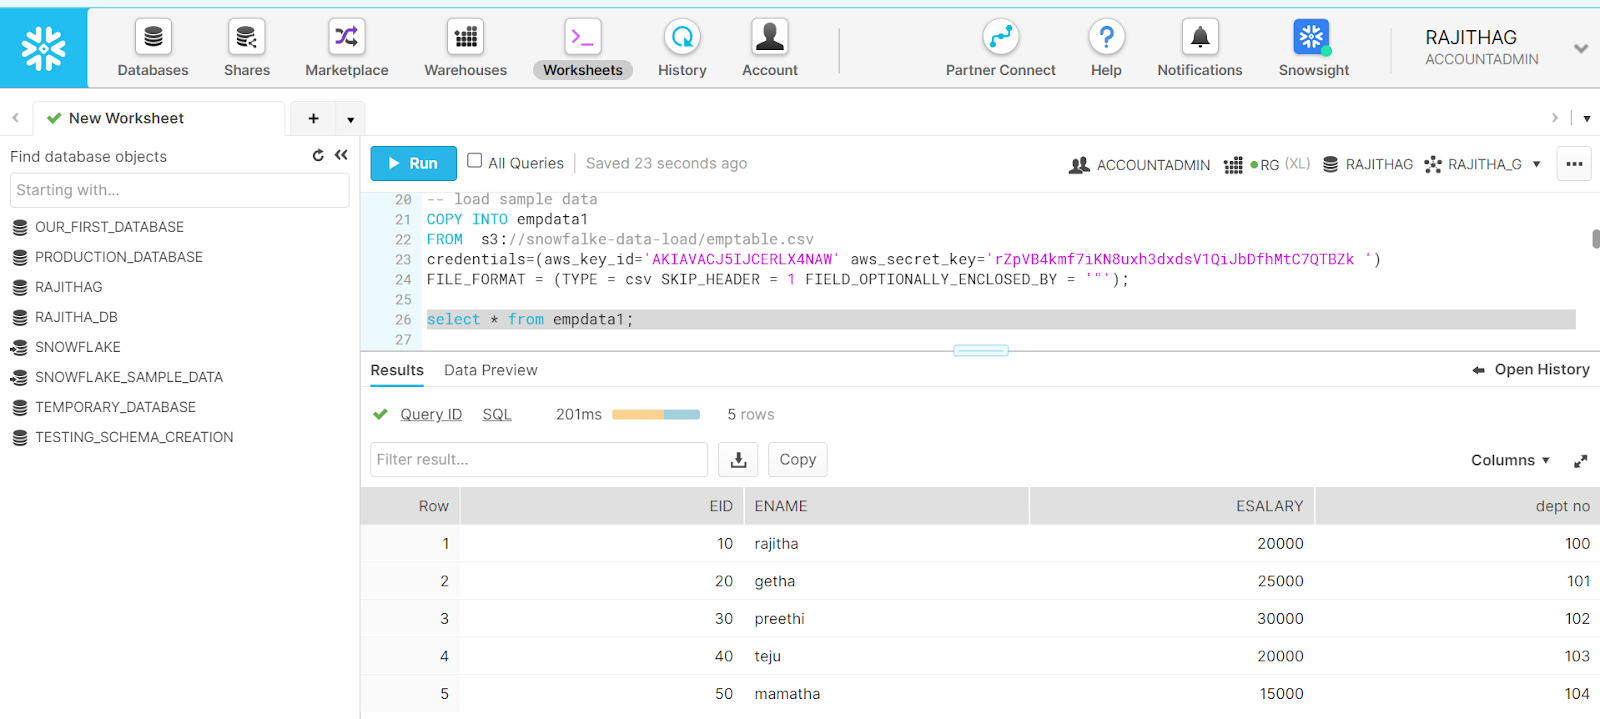Click the Snowflake logo home icon

[44, 47]
